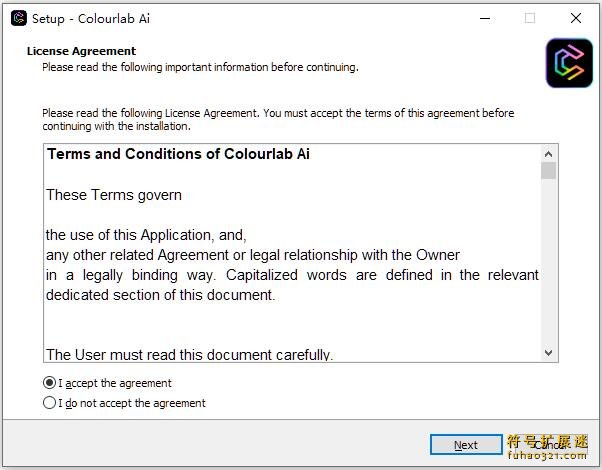Click the large Colourlab Ai logo
This screenshot has height=470, width=602.
tap(569, 63)
